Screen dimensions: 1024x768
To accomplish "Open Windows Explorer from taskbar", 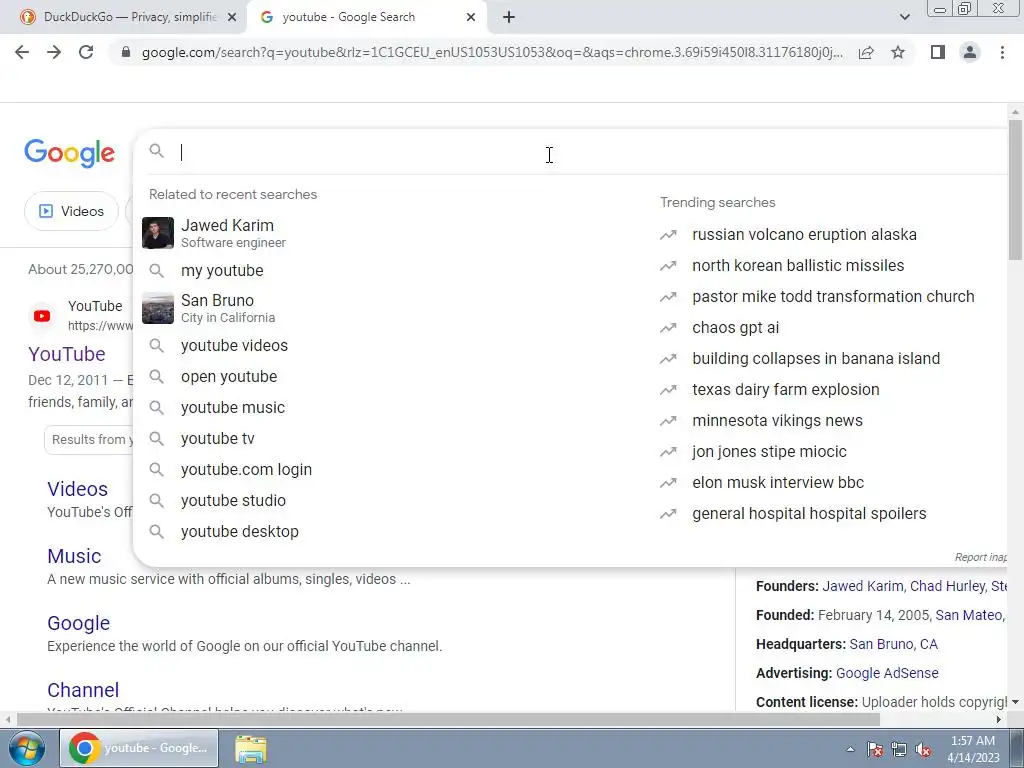I will point(251,749).
